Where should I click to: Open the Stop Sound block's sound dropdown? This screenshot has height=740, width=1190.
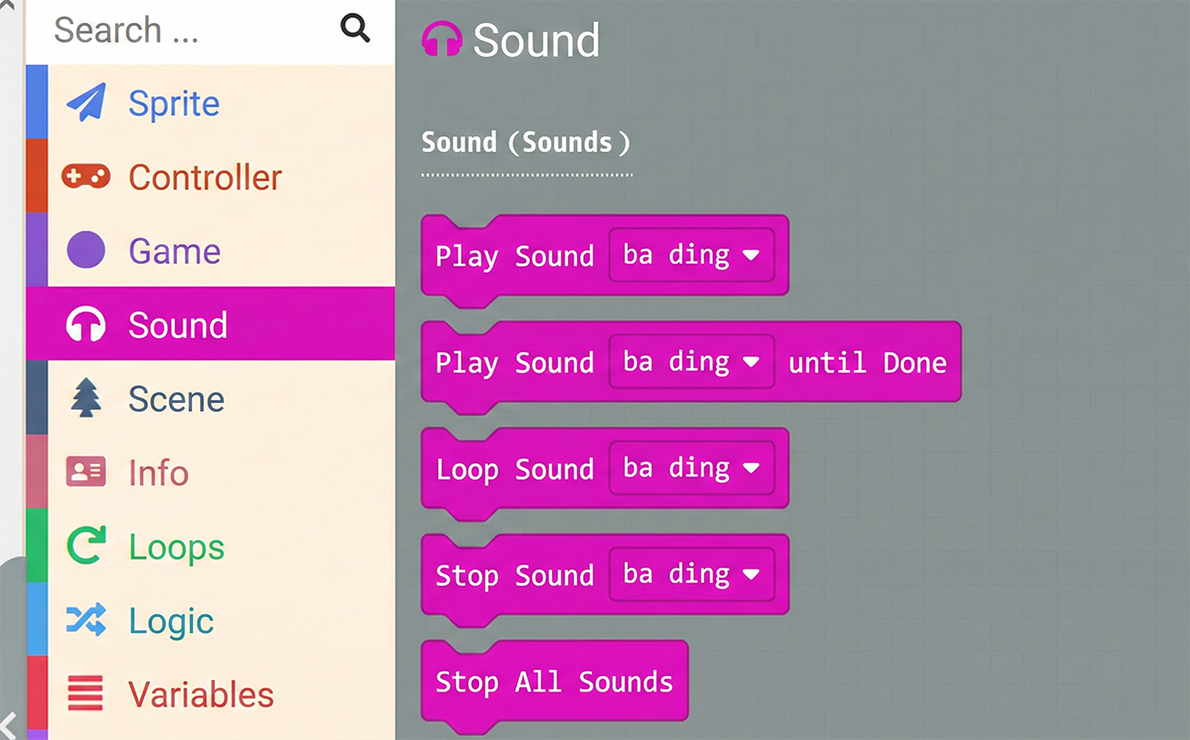tap(691, 575)
